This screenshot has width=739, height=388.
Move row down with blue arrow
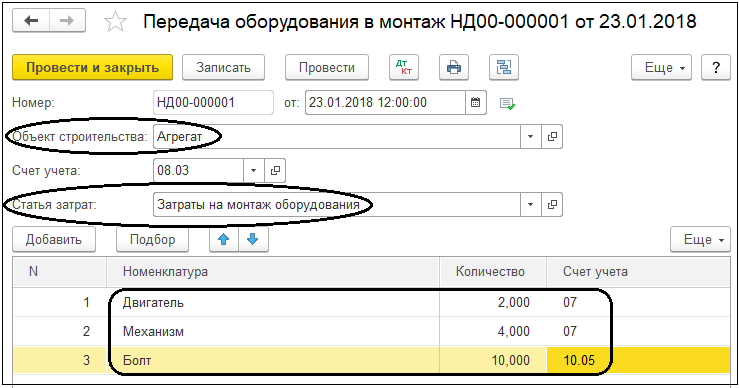pos(253,239)
